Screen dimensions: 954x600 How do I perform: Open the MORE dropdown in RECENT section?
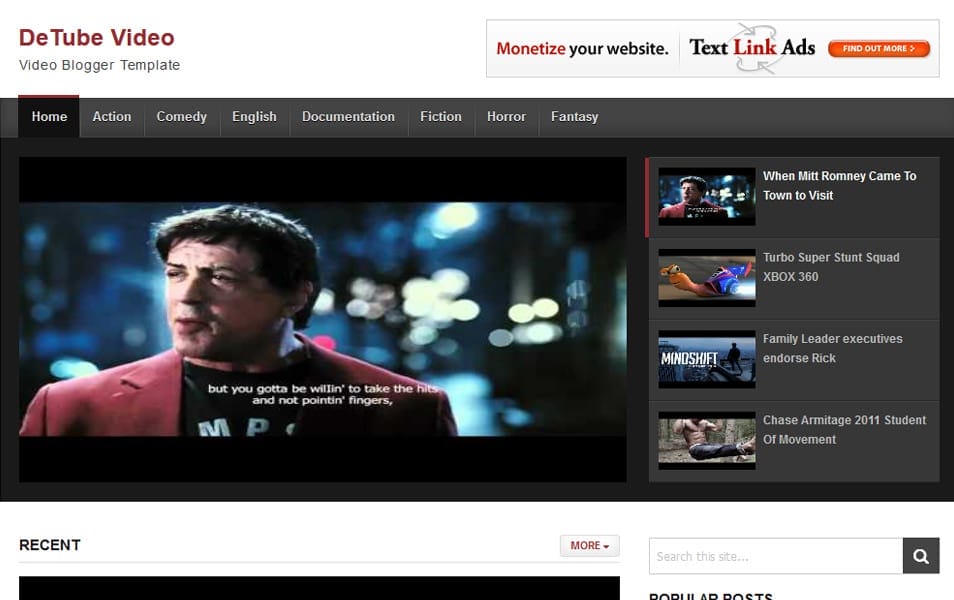click(588, 545)
